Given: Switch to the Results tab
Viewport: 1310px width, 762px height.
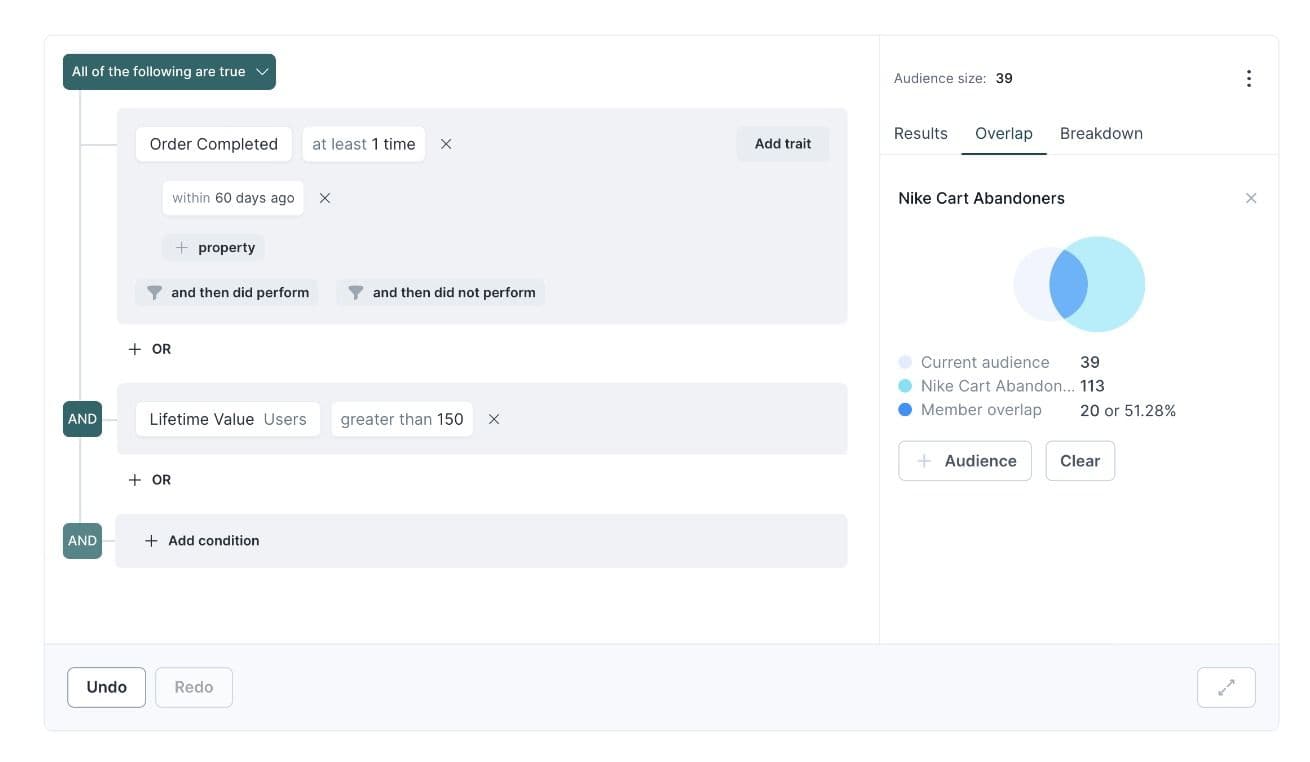Looking at the screenshot, I should pos(921,134).
